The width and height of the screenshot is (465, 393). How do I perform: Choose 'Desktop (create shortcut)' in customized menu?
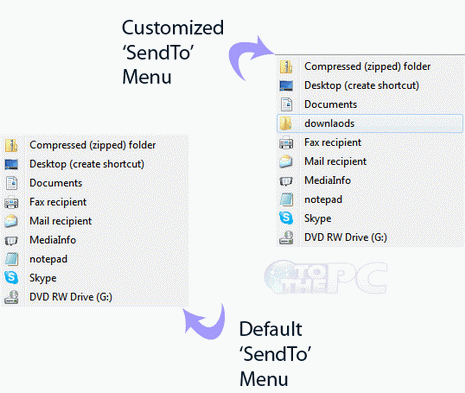point(362,86)
